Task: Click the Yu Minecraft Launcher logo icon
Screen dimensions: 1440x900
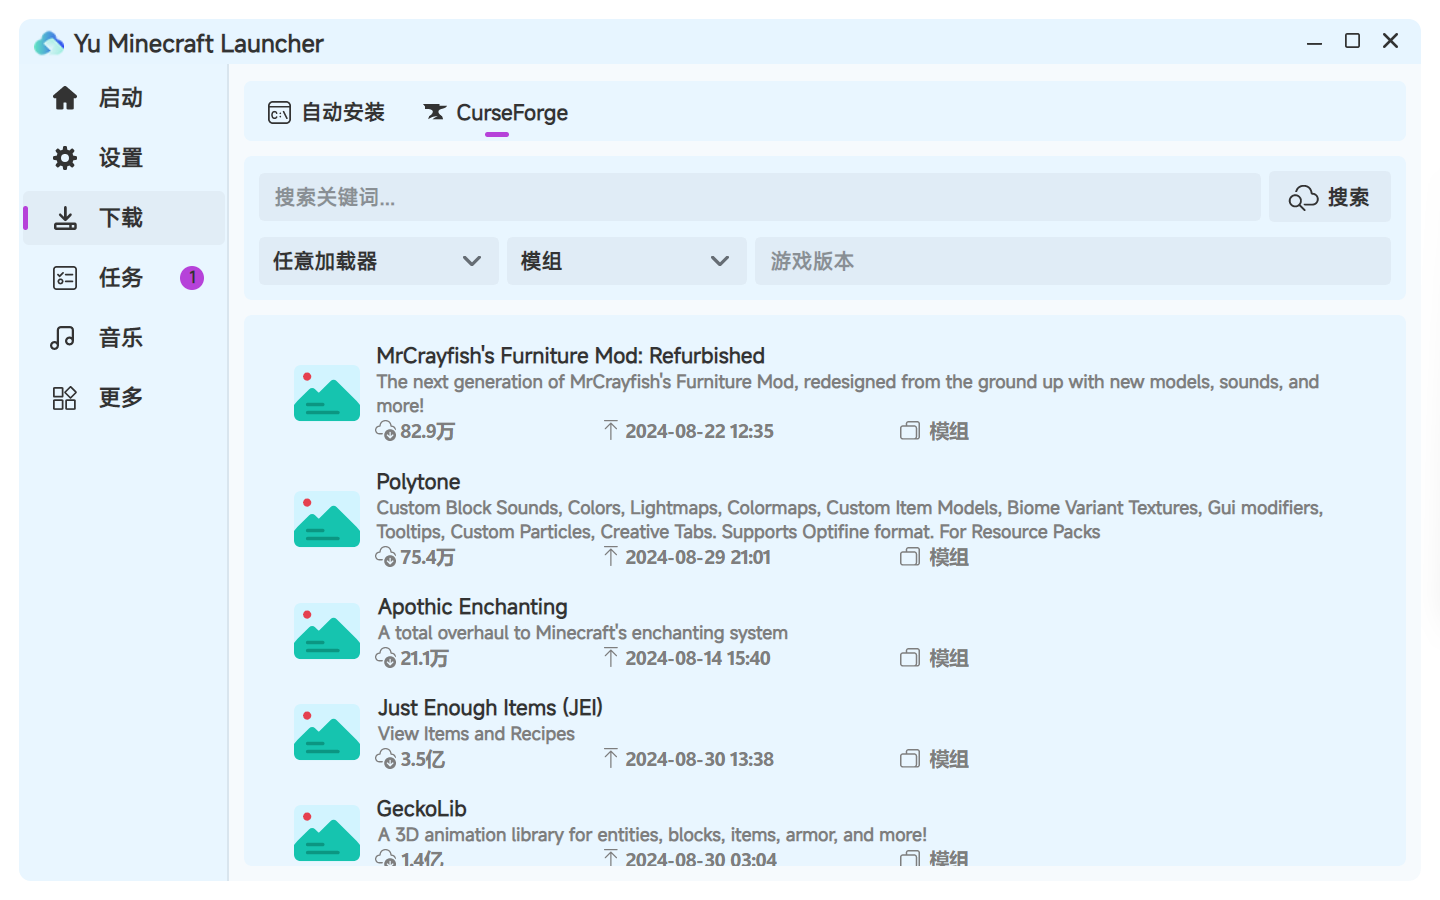Action: (x=49, y=43)
